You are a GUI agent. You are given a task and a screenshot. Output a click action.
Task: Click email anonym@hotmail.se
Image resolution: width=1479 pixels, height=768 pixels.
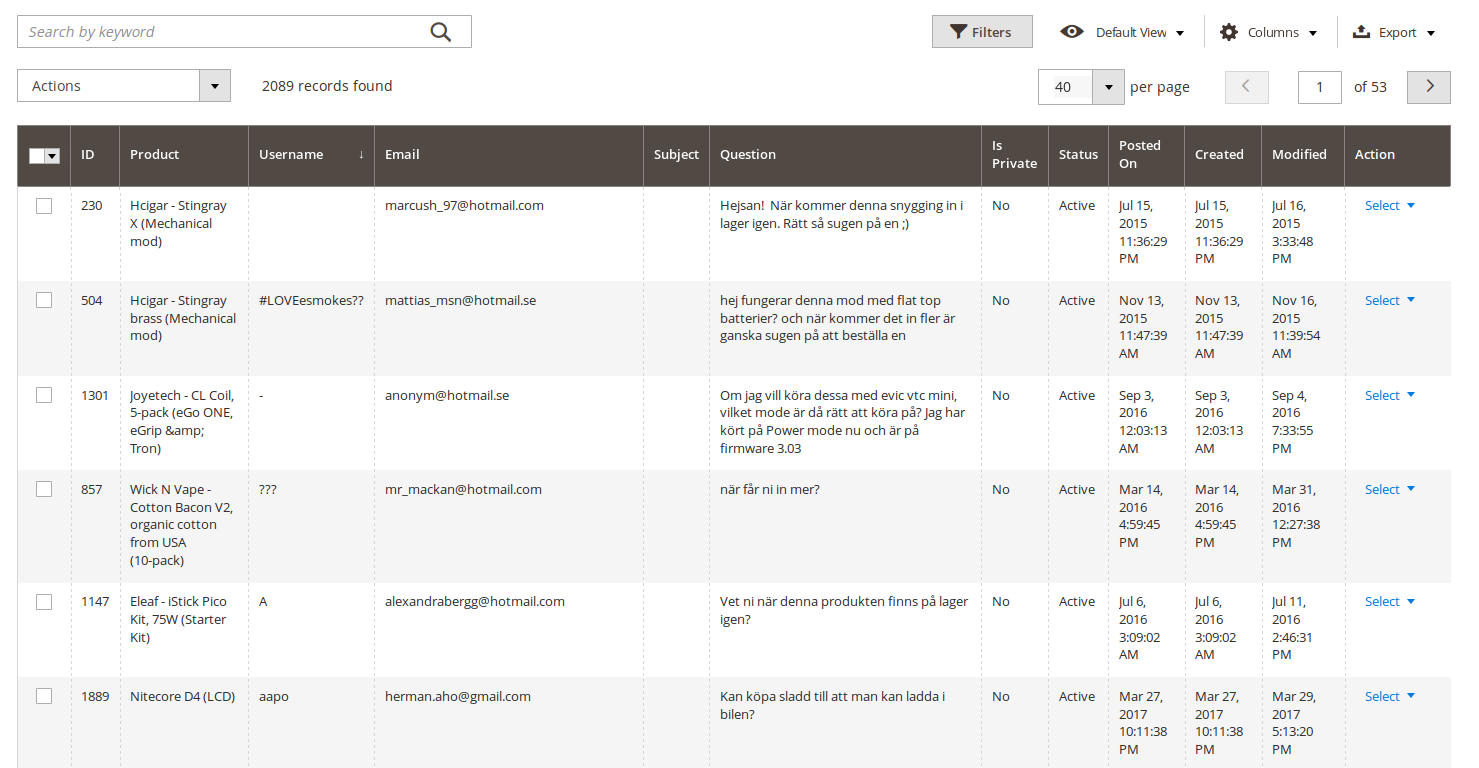click(x=447, y=395)
